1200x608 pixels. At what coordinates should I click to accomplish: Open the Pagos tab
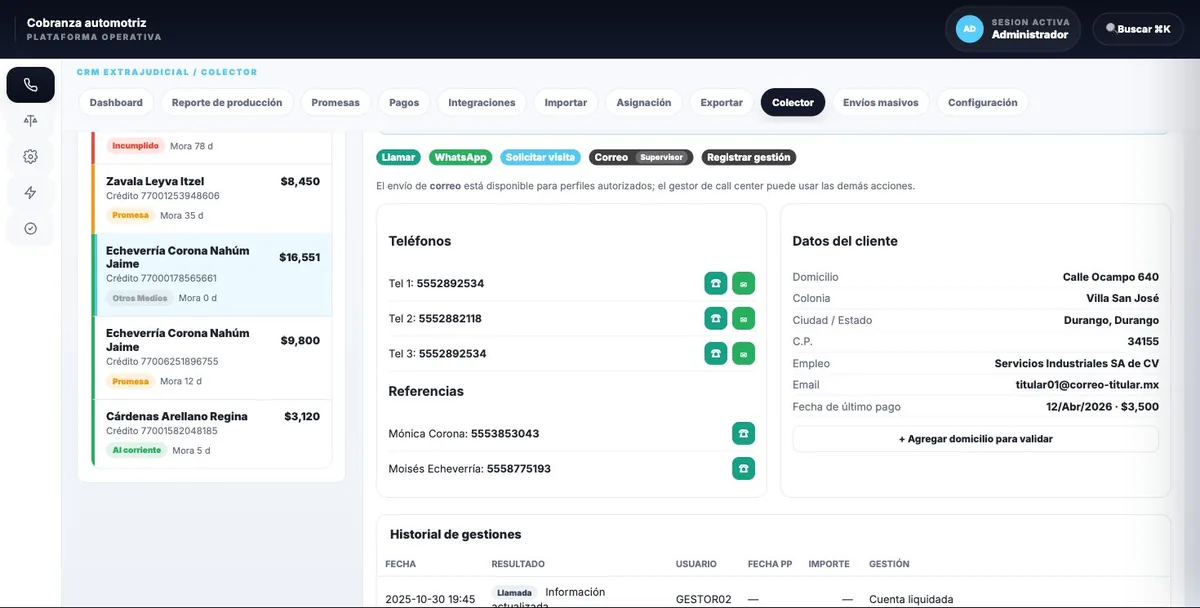404,102
